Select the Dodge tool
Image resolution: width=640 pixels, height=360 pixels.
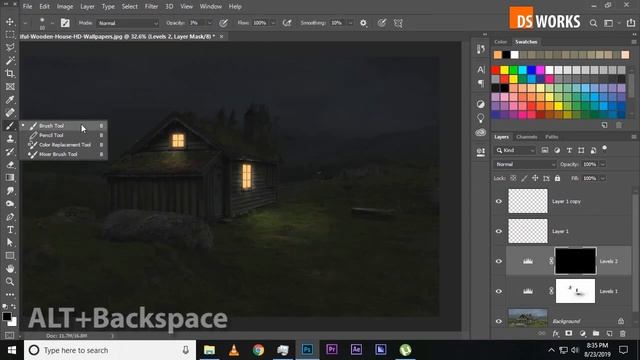(10, 204)
